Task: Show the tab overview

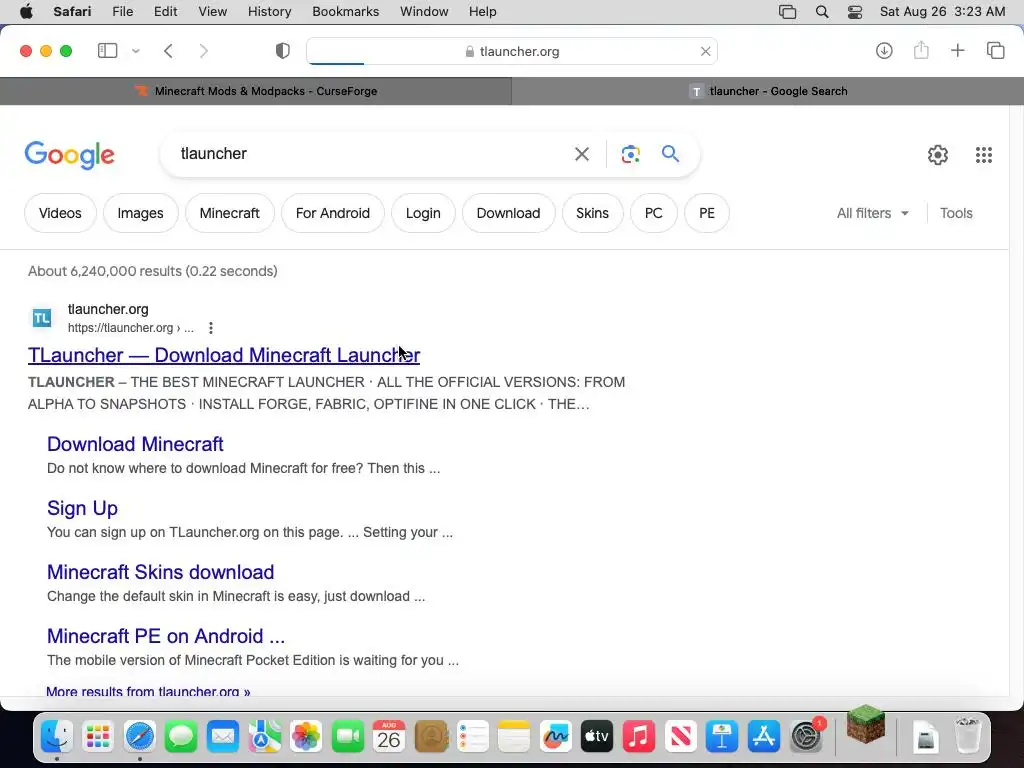Action: click(995, 50)
